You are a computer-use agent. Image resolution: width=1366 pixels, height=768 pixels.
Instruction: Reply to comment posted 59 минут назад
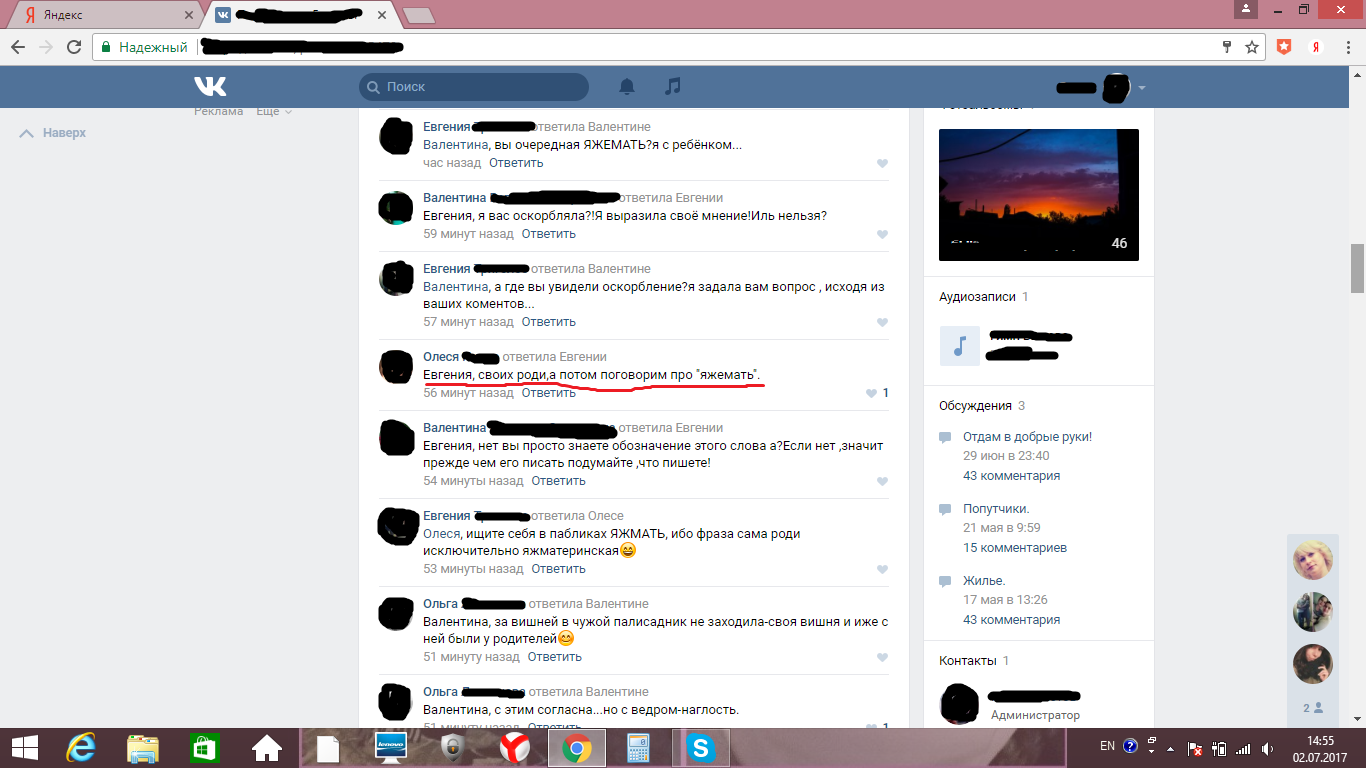(549, 234)
